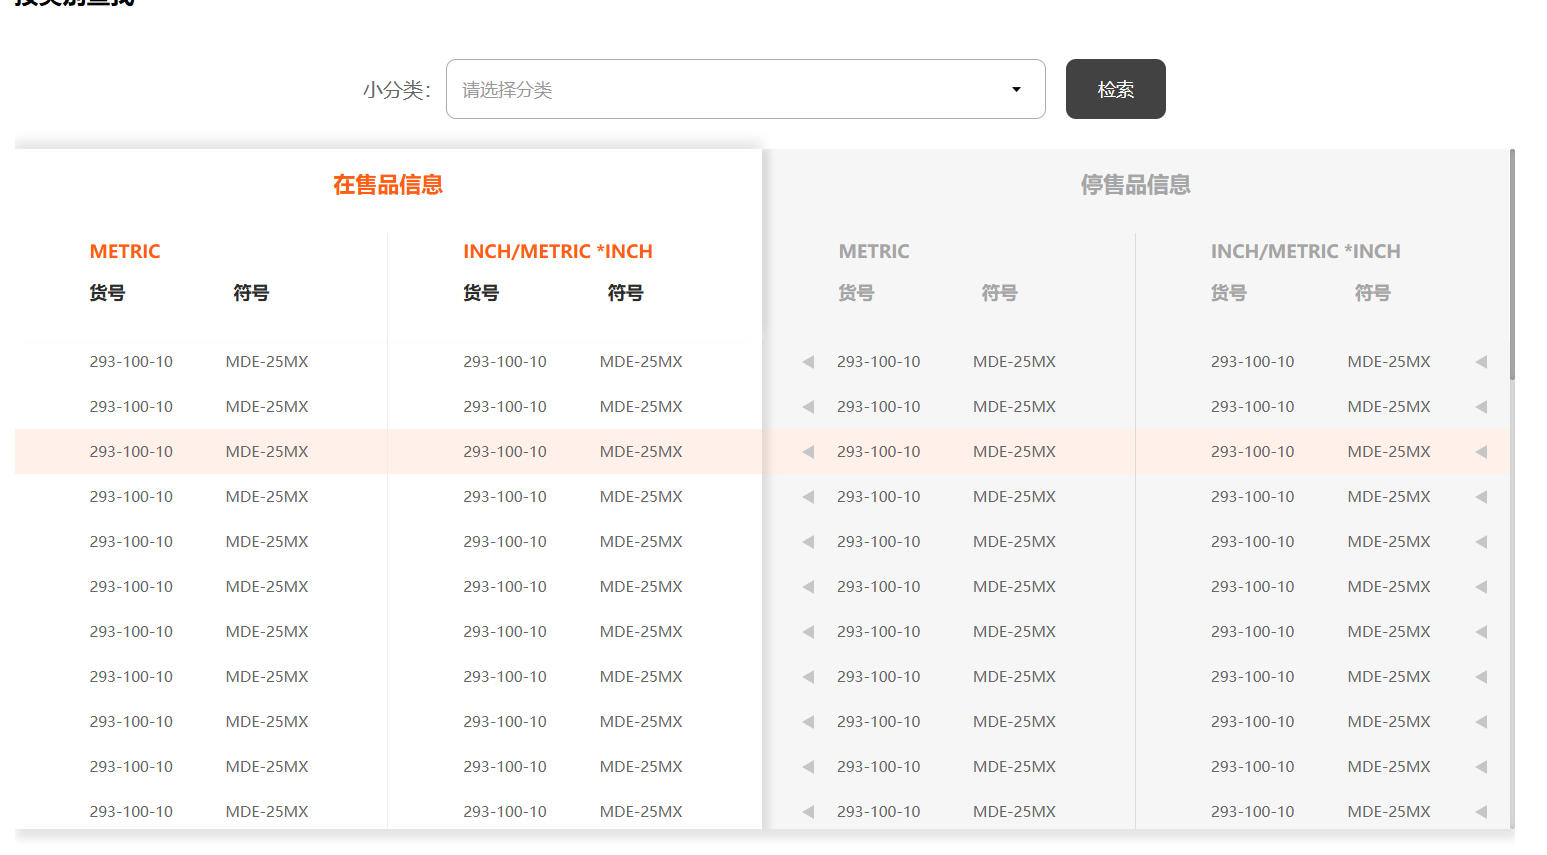
Task: Switch to the 在售品信息 tab
Action: pos(388,185)
